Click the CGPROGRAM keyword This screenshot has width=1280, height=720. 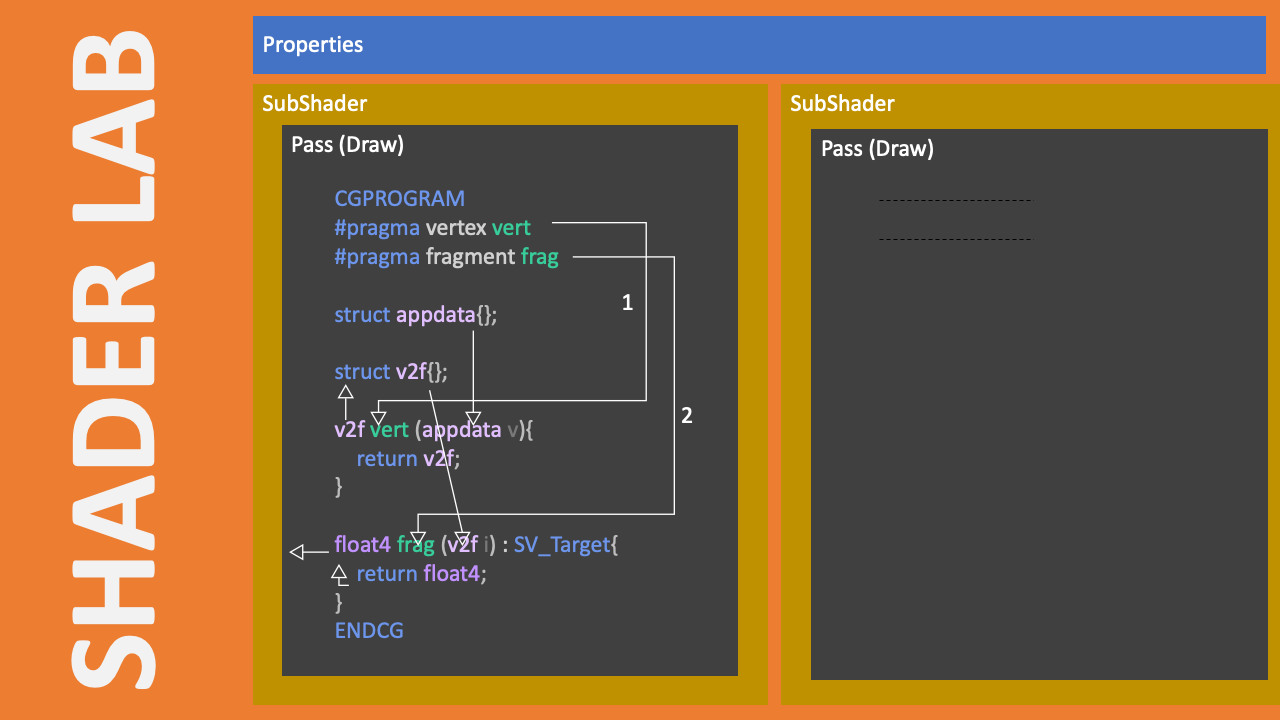[399, 198]
